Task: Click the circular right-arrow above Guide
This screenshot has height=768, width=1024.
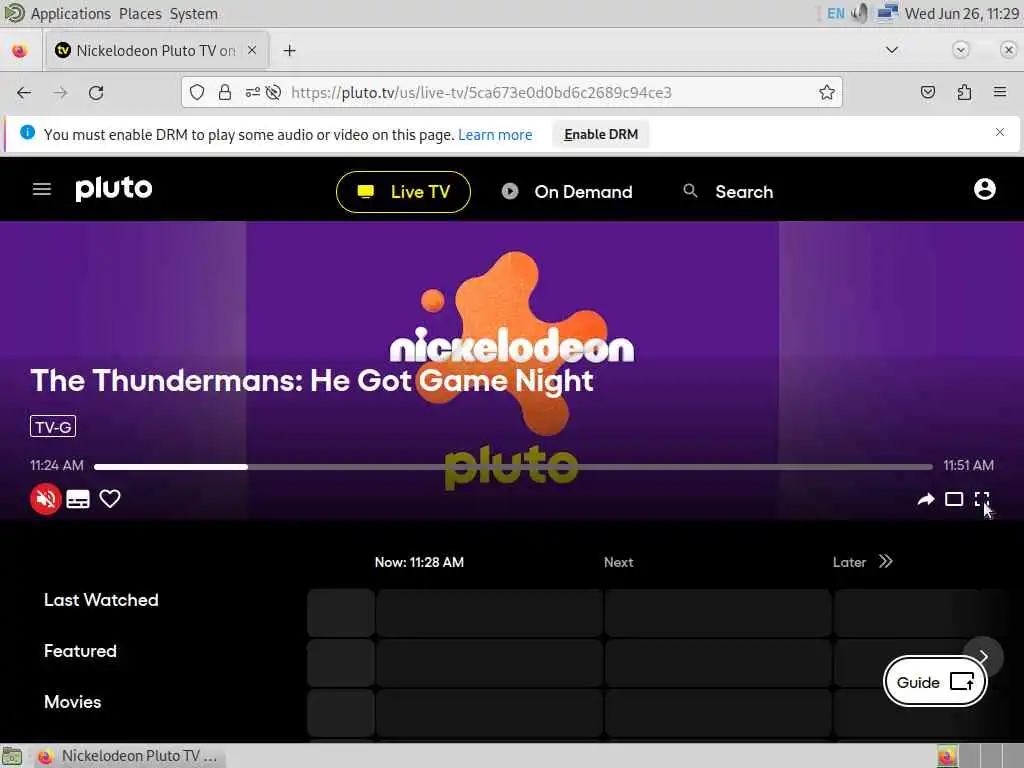Action: click(x=983, y=656)
